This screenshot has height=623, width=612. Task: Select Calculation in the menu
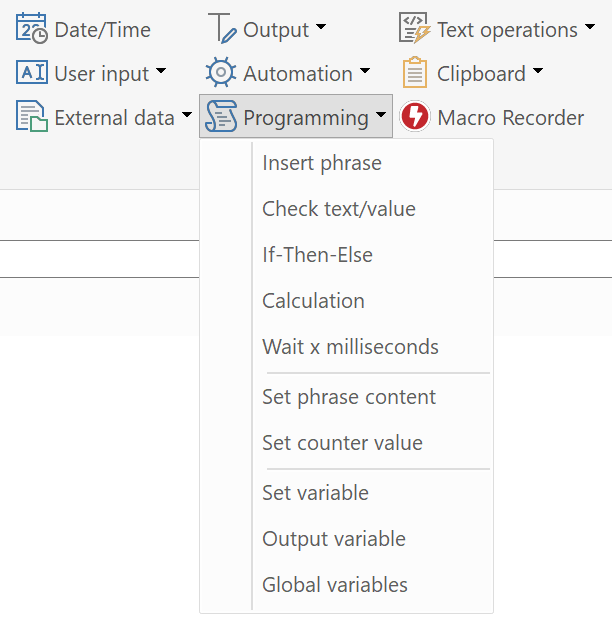(x=347, y=301)
